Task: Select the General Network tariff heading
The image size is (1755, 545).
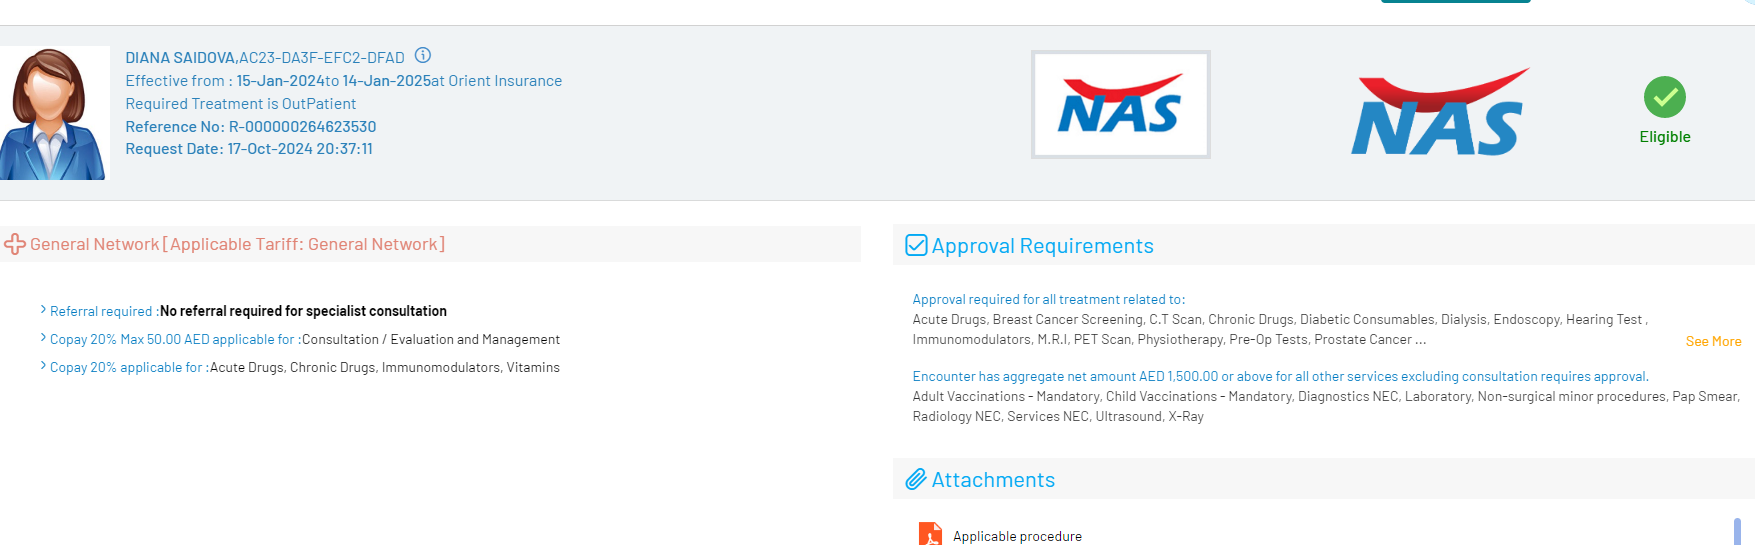Action: tap(238, 244)
